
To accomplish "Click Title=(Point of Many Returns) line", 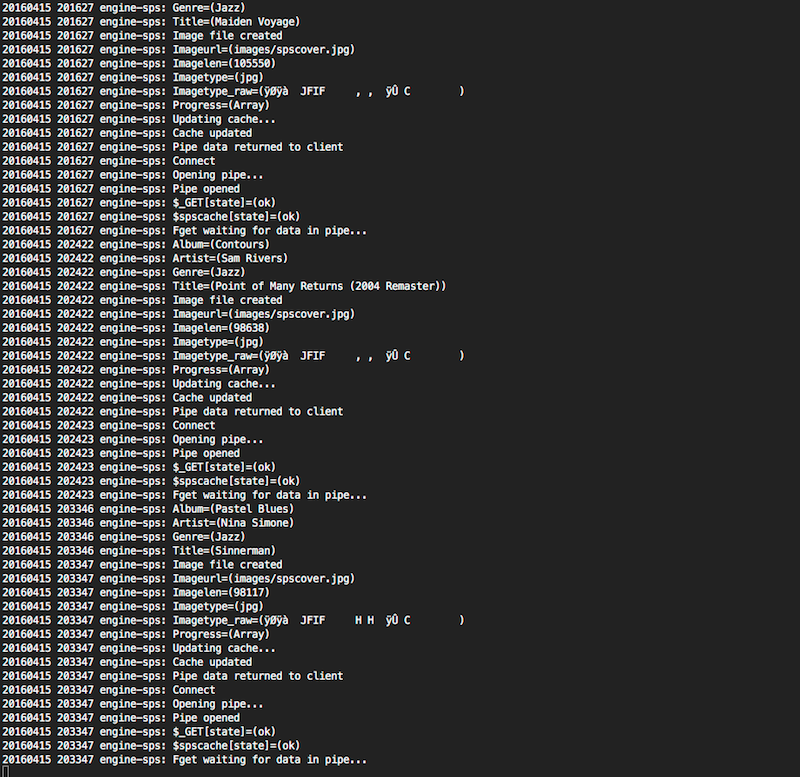I will (224, 286).
